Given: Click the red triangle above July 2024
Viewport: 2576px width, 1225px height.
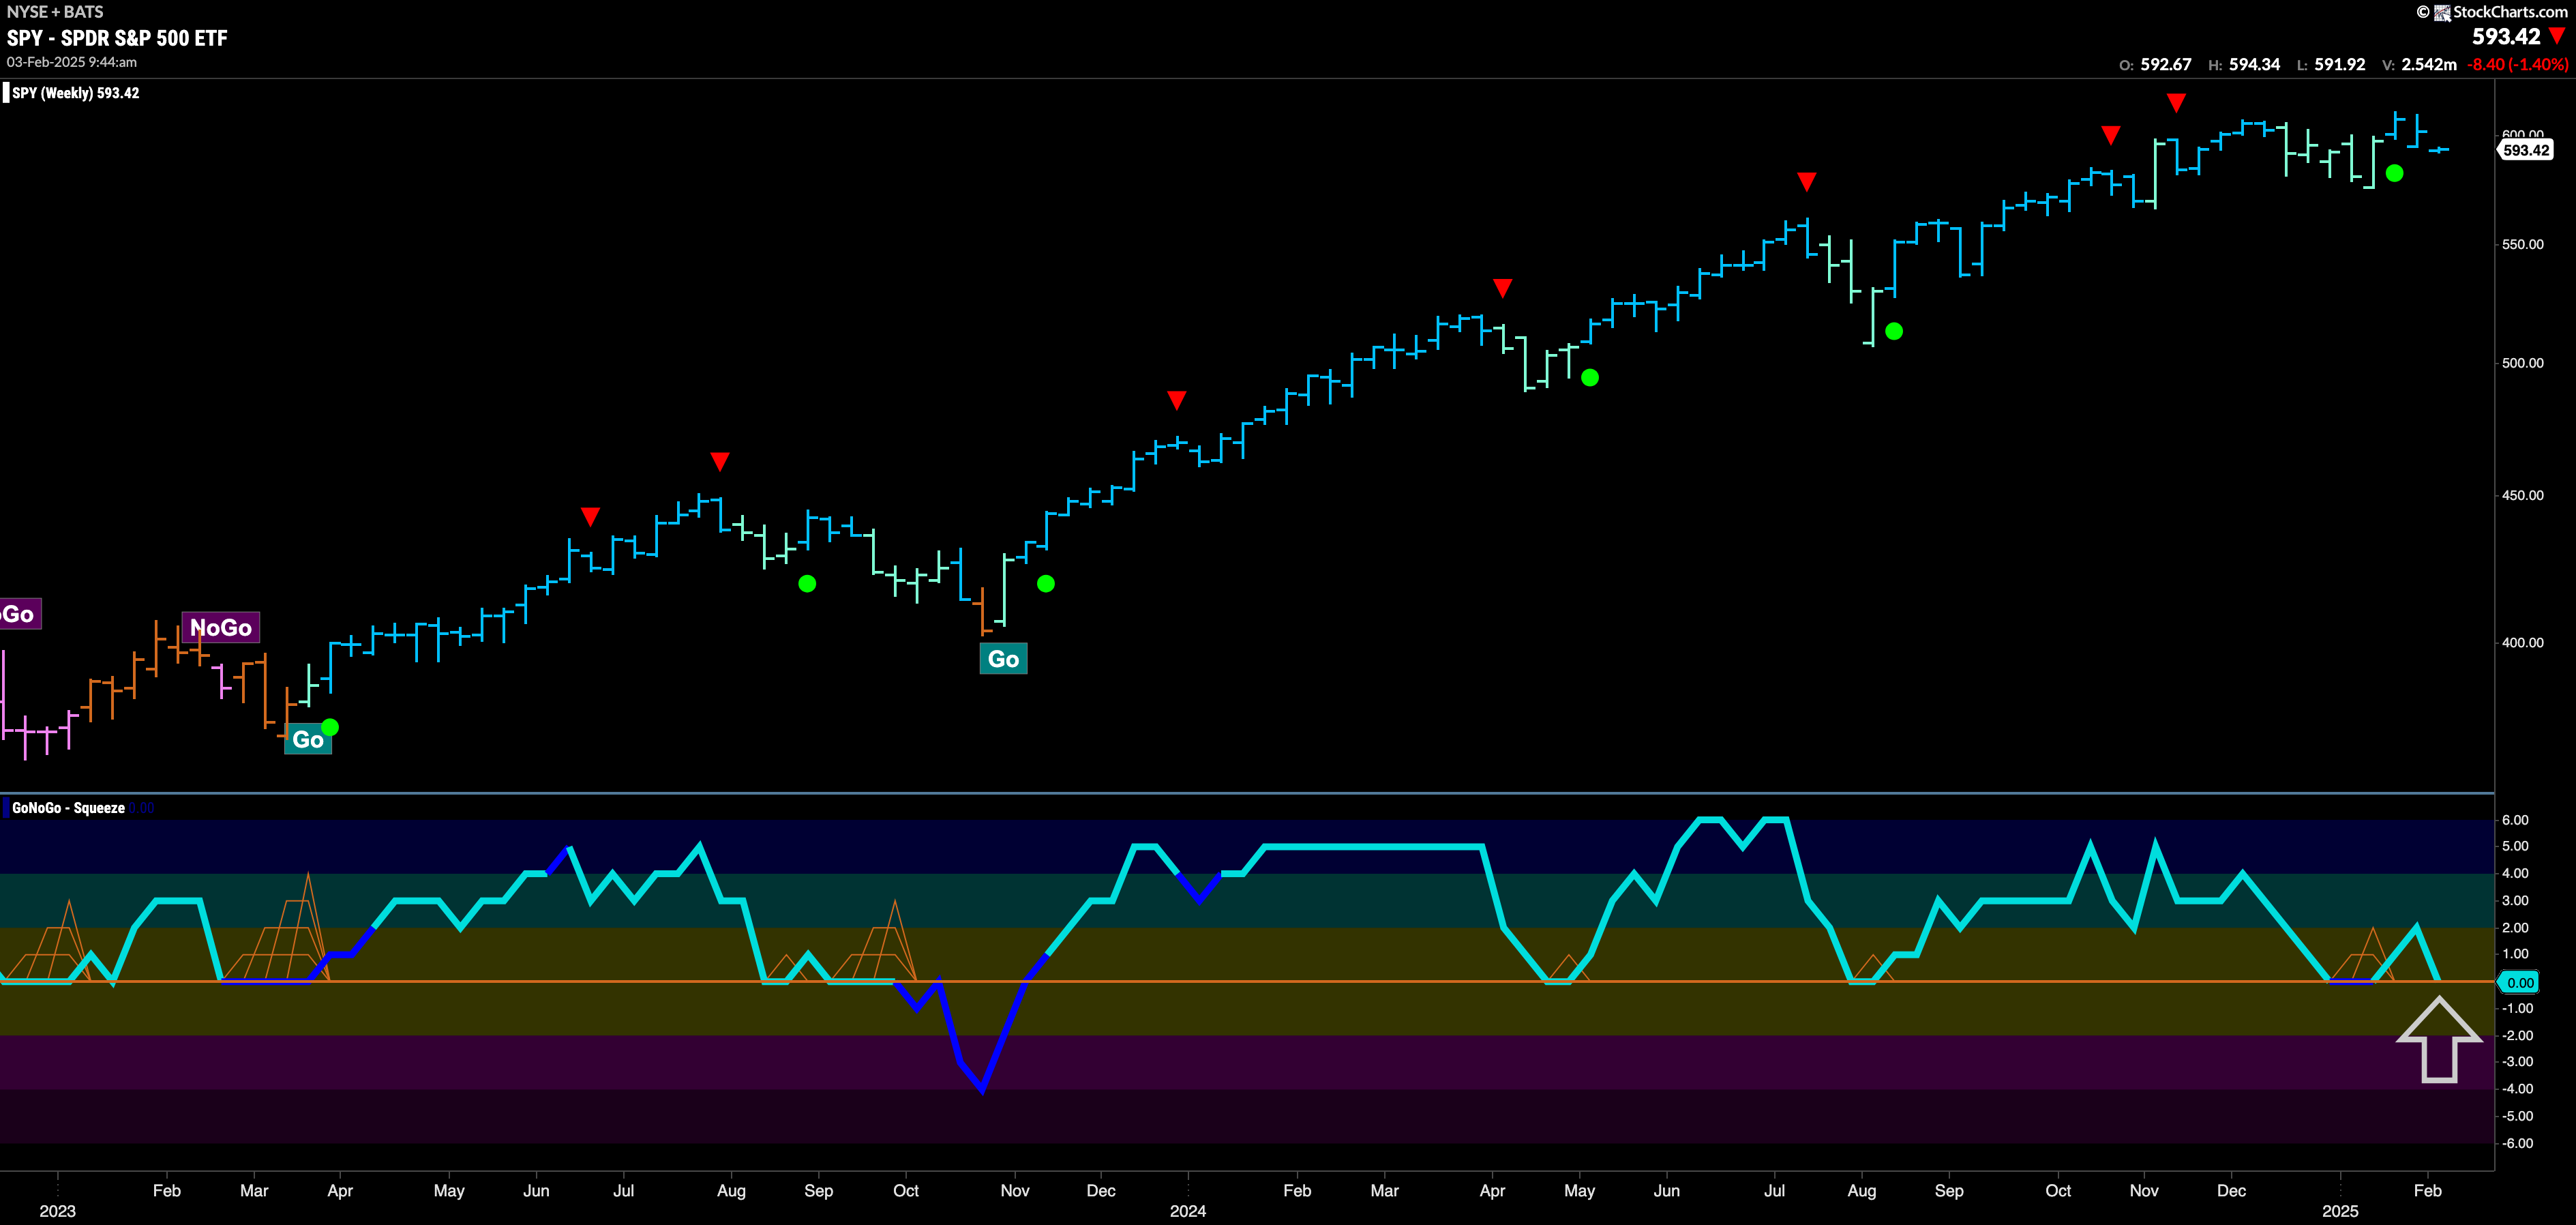Looking at the screenshot, I should [1806, 181].
